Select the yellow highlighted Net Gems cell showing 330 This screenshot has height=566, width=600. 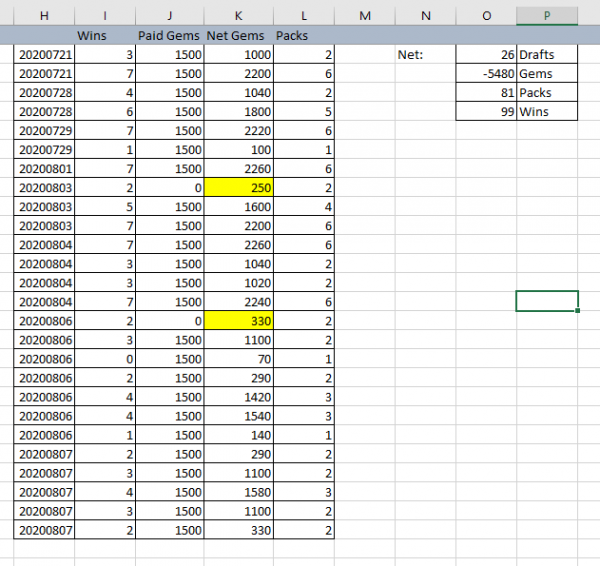[x=237, y=320]
